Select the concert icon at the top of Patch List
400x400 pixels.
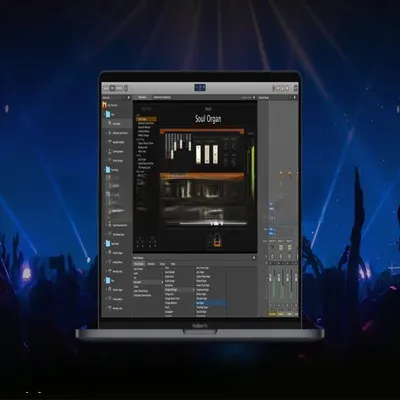coord(105,105)
